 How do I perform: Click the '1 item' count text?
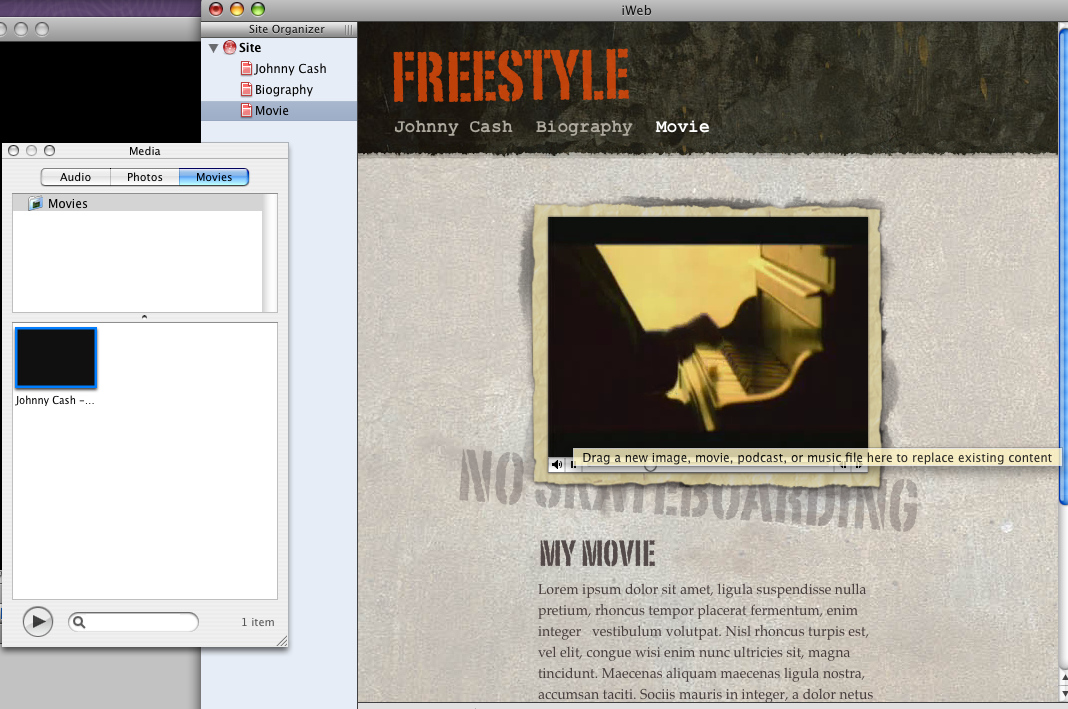pyautogui.click(x=257, y=622)
